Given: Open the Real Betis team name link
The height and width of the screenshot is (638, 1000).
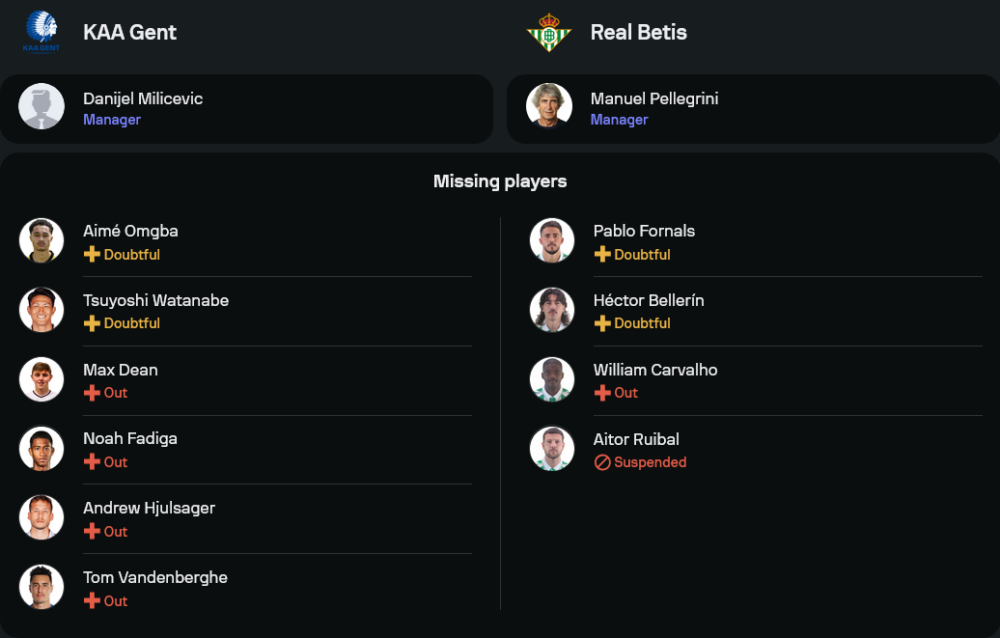Looking at the screenshot, I should 638,32.
